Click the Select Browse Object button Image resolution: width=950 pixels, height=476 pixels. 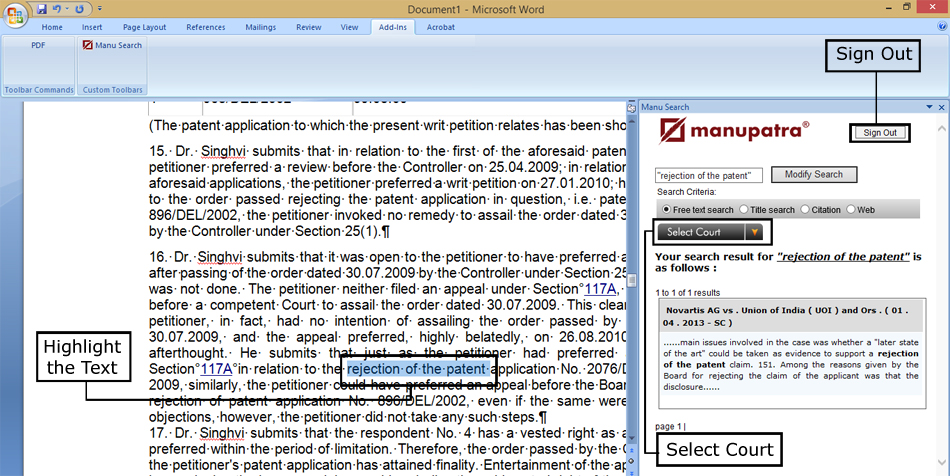coord(632,461)
